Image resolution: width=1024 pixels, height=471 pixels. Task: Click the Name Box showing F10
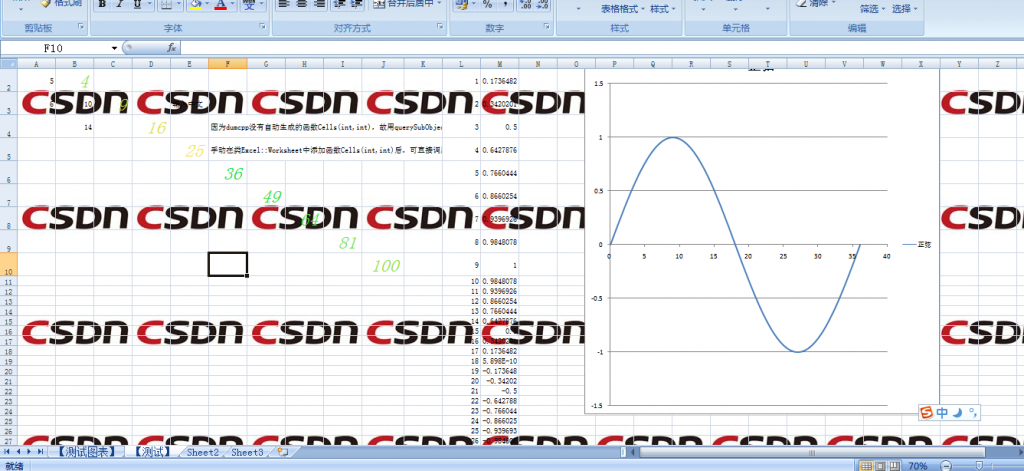(55, 48)
